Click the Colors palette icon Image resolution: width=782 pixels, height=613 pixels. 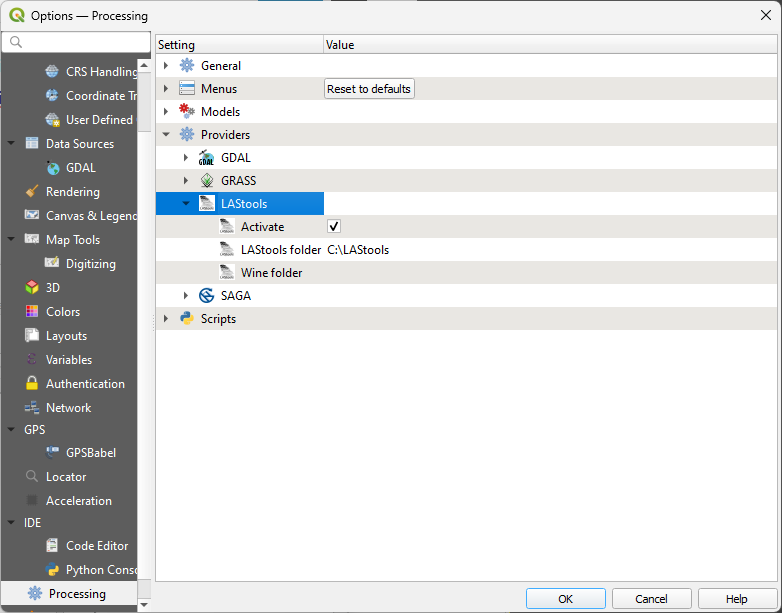click(x=32, y=311)
